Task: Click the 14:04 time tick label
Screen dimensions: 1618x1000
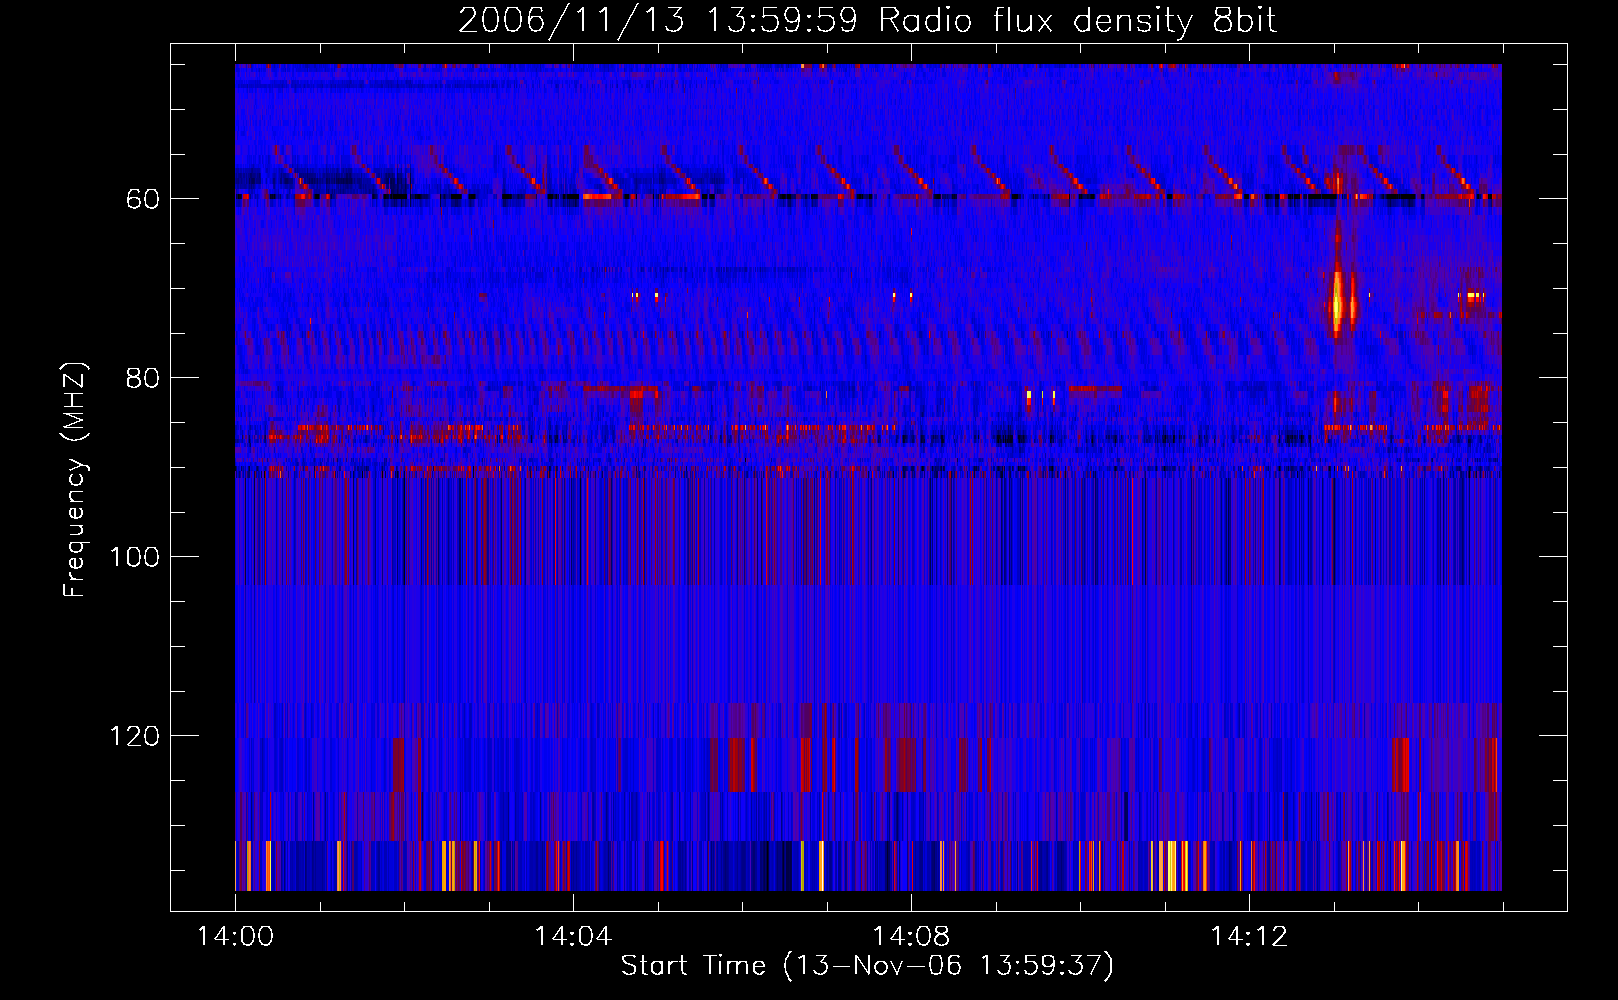Action: click(573, 936)
